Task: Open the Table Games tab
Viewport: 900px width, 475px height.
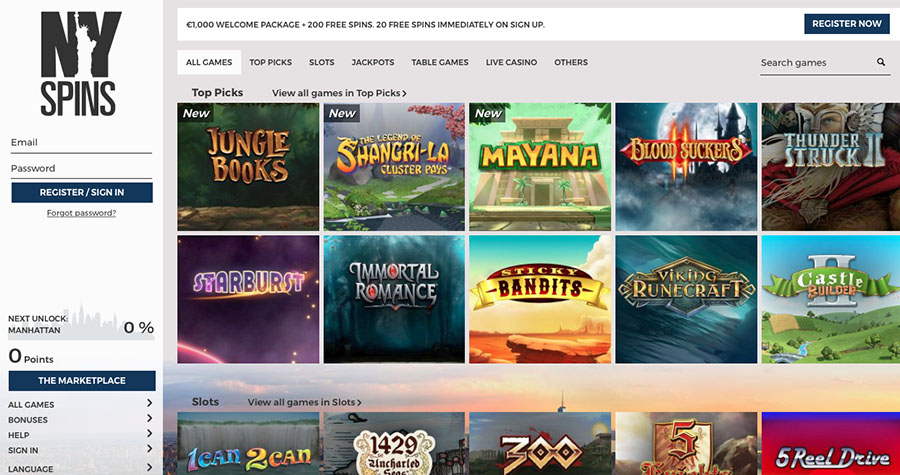Action: (x=440, y=62)
